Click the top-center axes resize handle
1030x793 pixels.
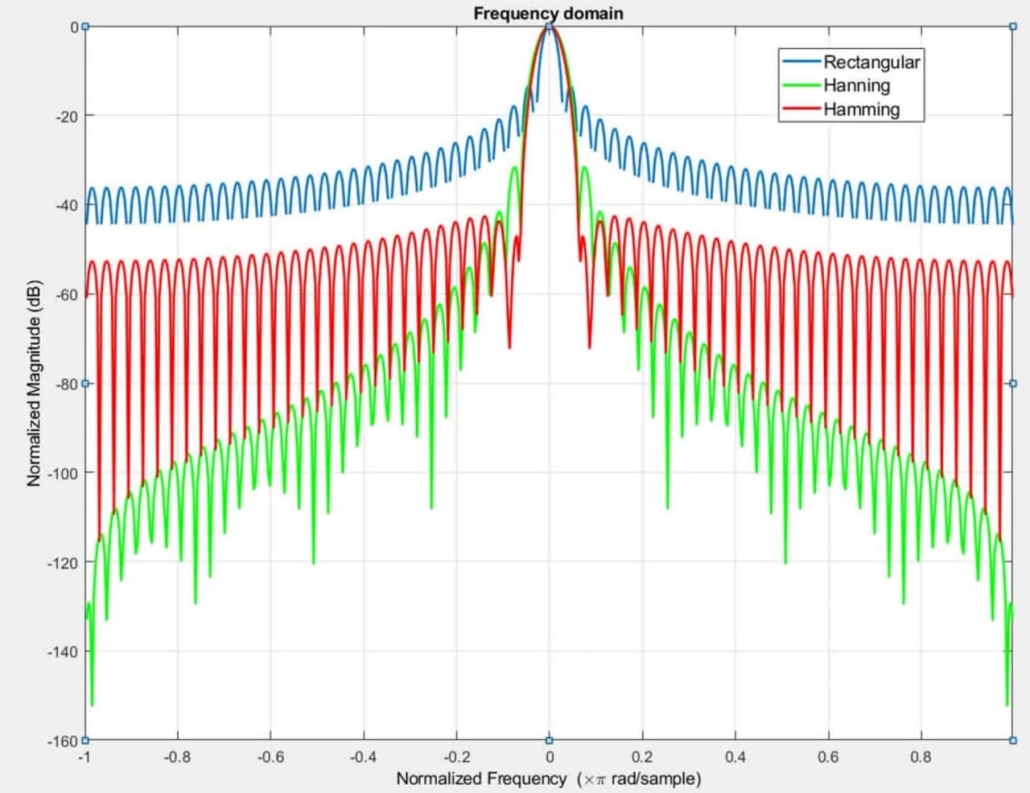pos(549,26)
